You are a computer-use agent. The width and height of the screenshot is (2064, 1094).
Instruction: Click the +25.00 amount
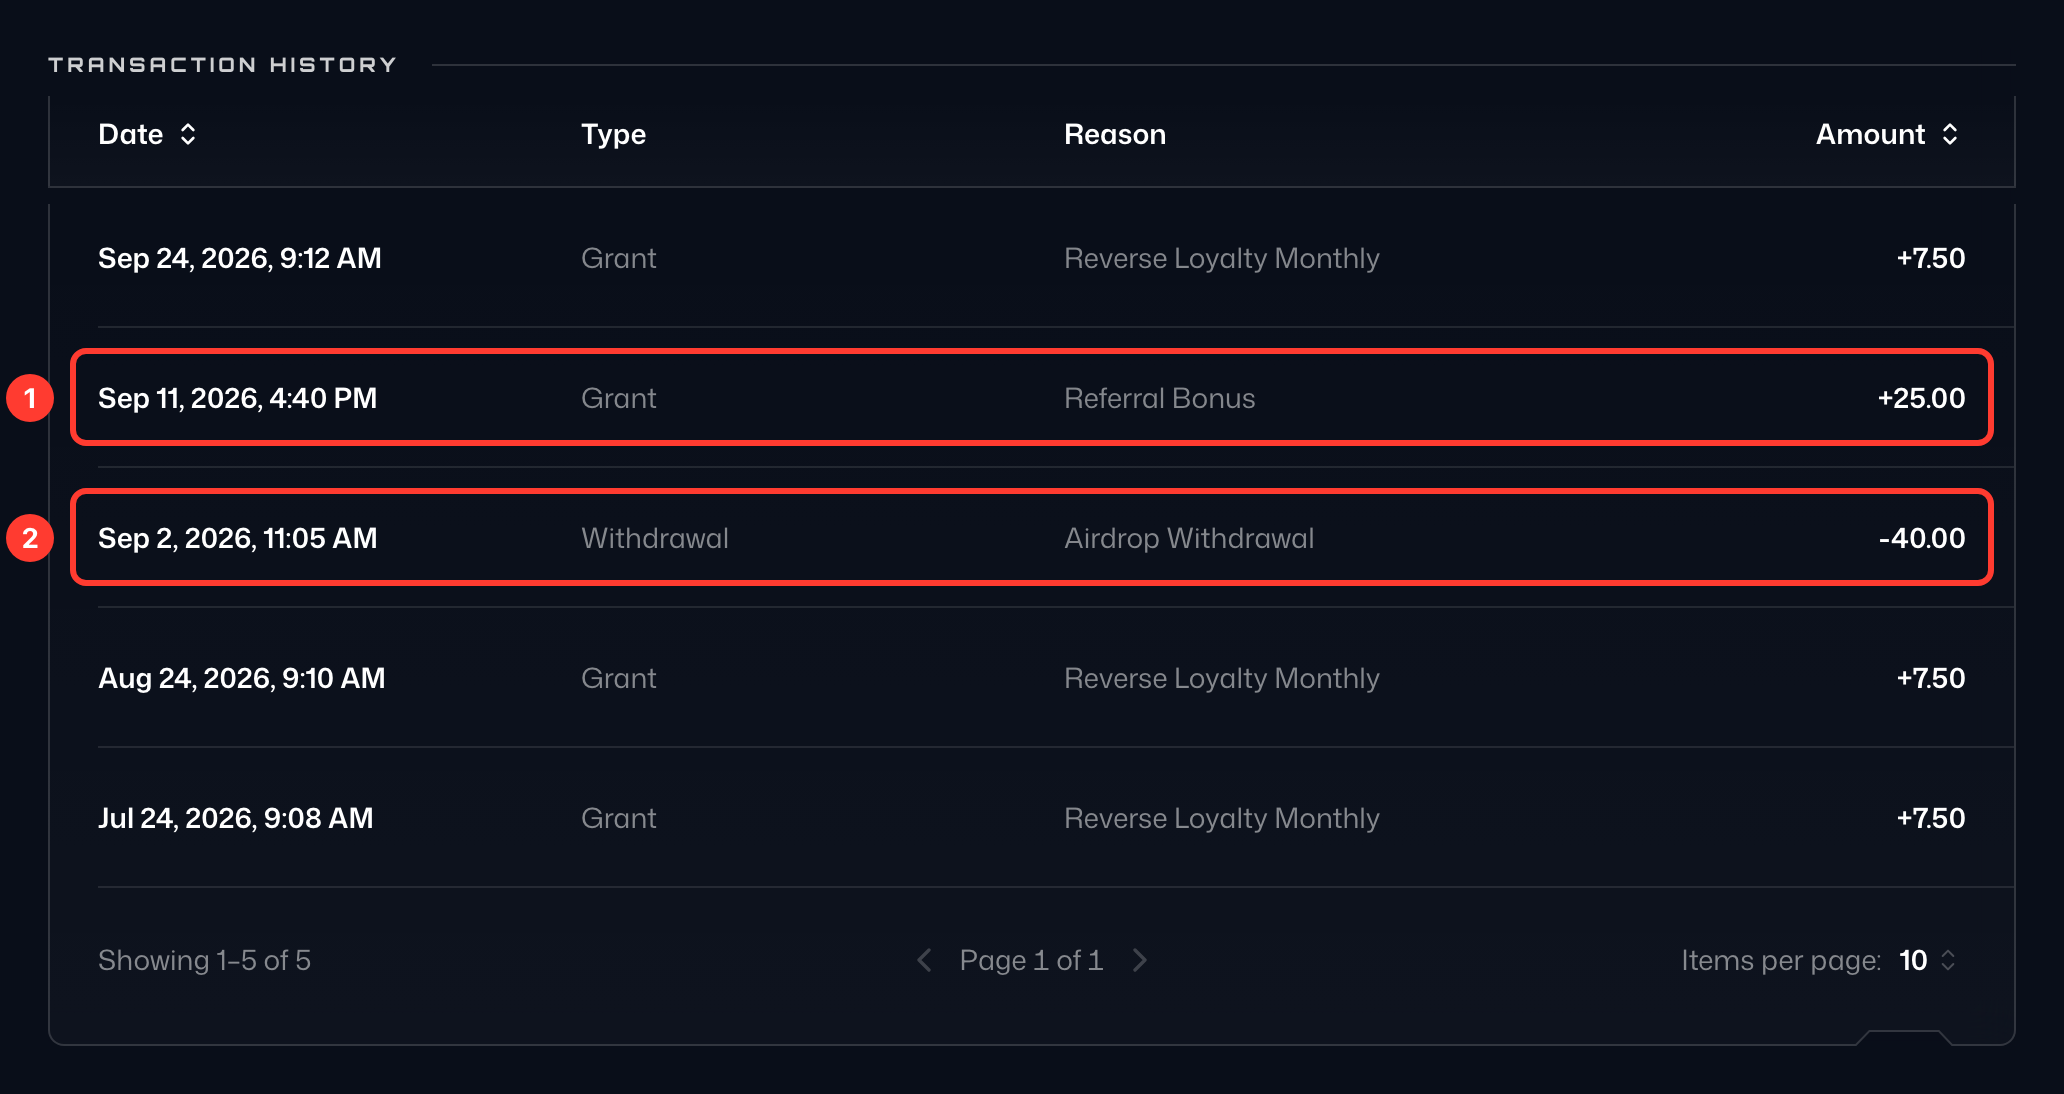(1921, 398)
